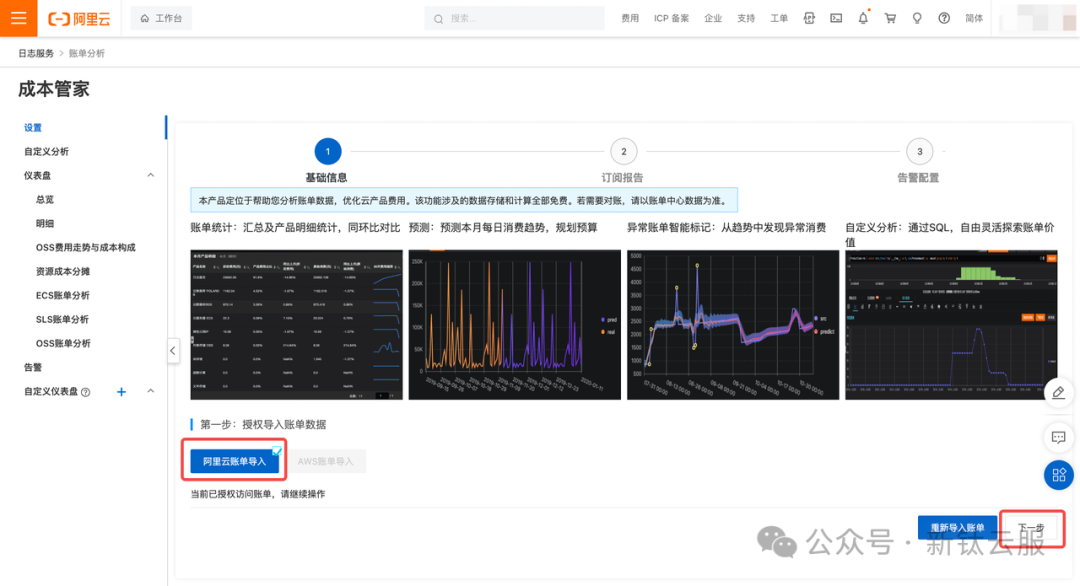
Task: Open SLS账单分析 dashboard
Action: coord(62,320)
